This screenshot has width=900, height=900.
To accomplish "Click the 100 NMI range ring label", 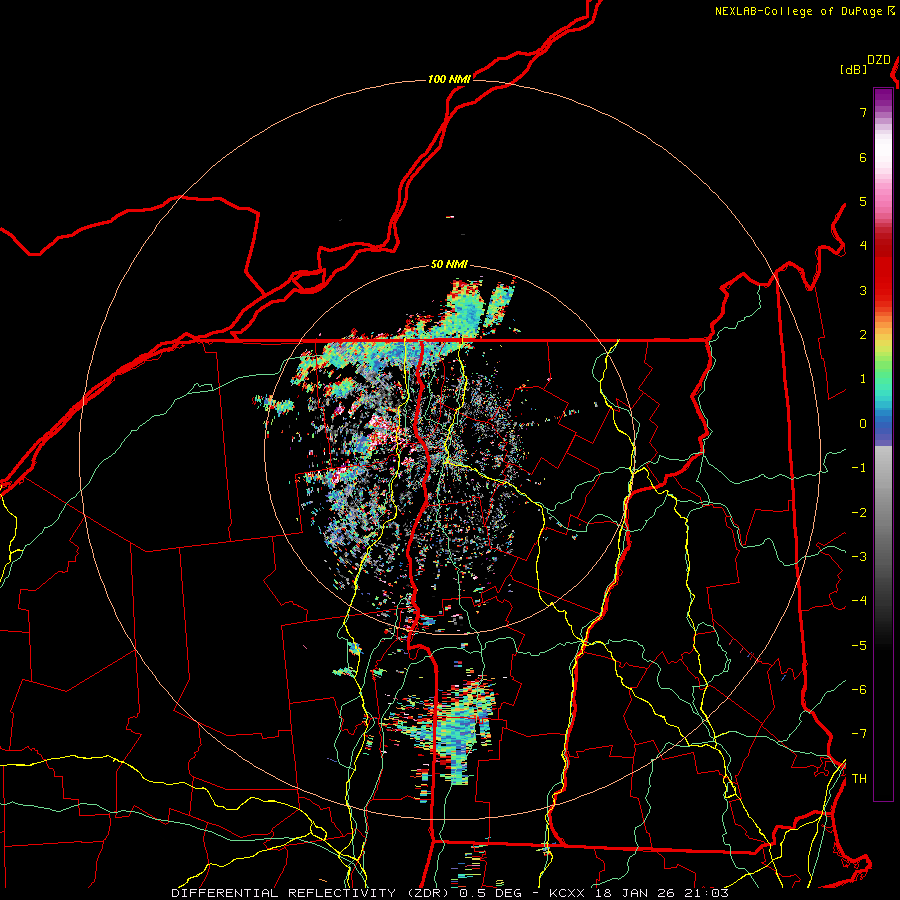I will (449, 79).
